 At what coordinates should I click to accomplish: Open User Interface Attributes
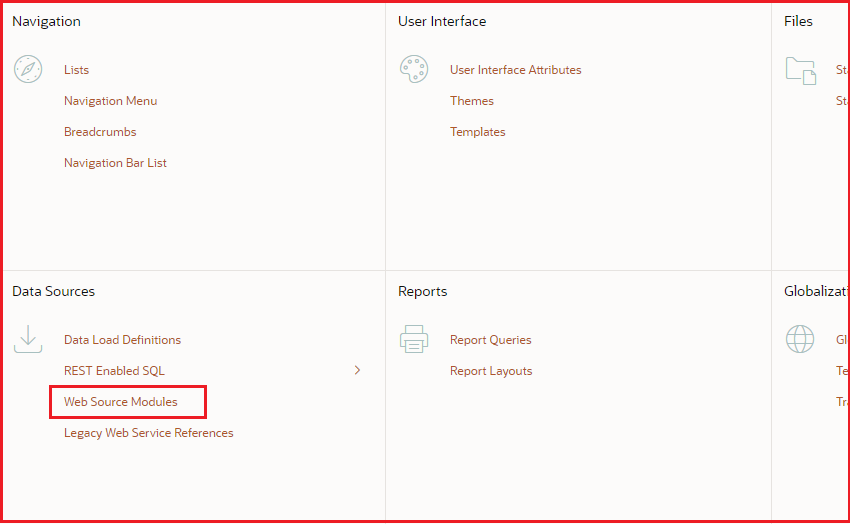(515, 70)
